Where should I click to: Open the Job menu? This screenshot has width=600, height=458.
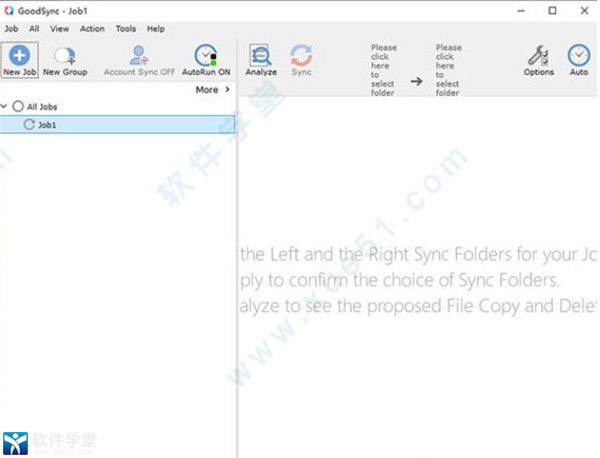[11, 29]
